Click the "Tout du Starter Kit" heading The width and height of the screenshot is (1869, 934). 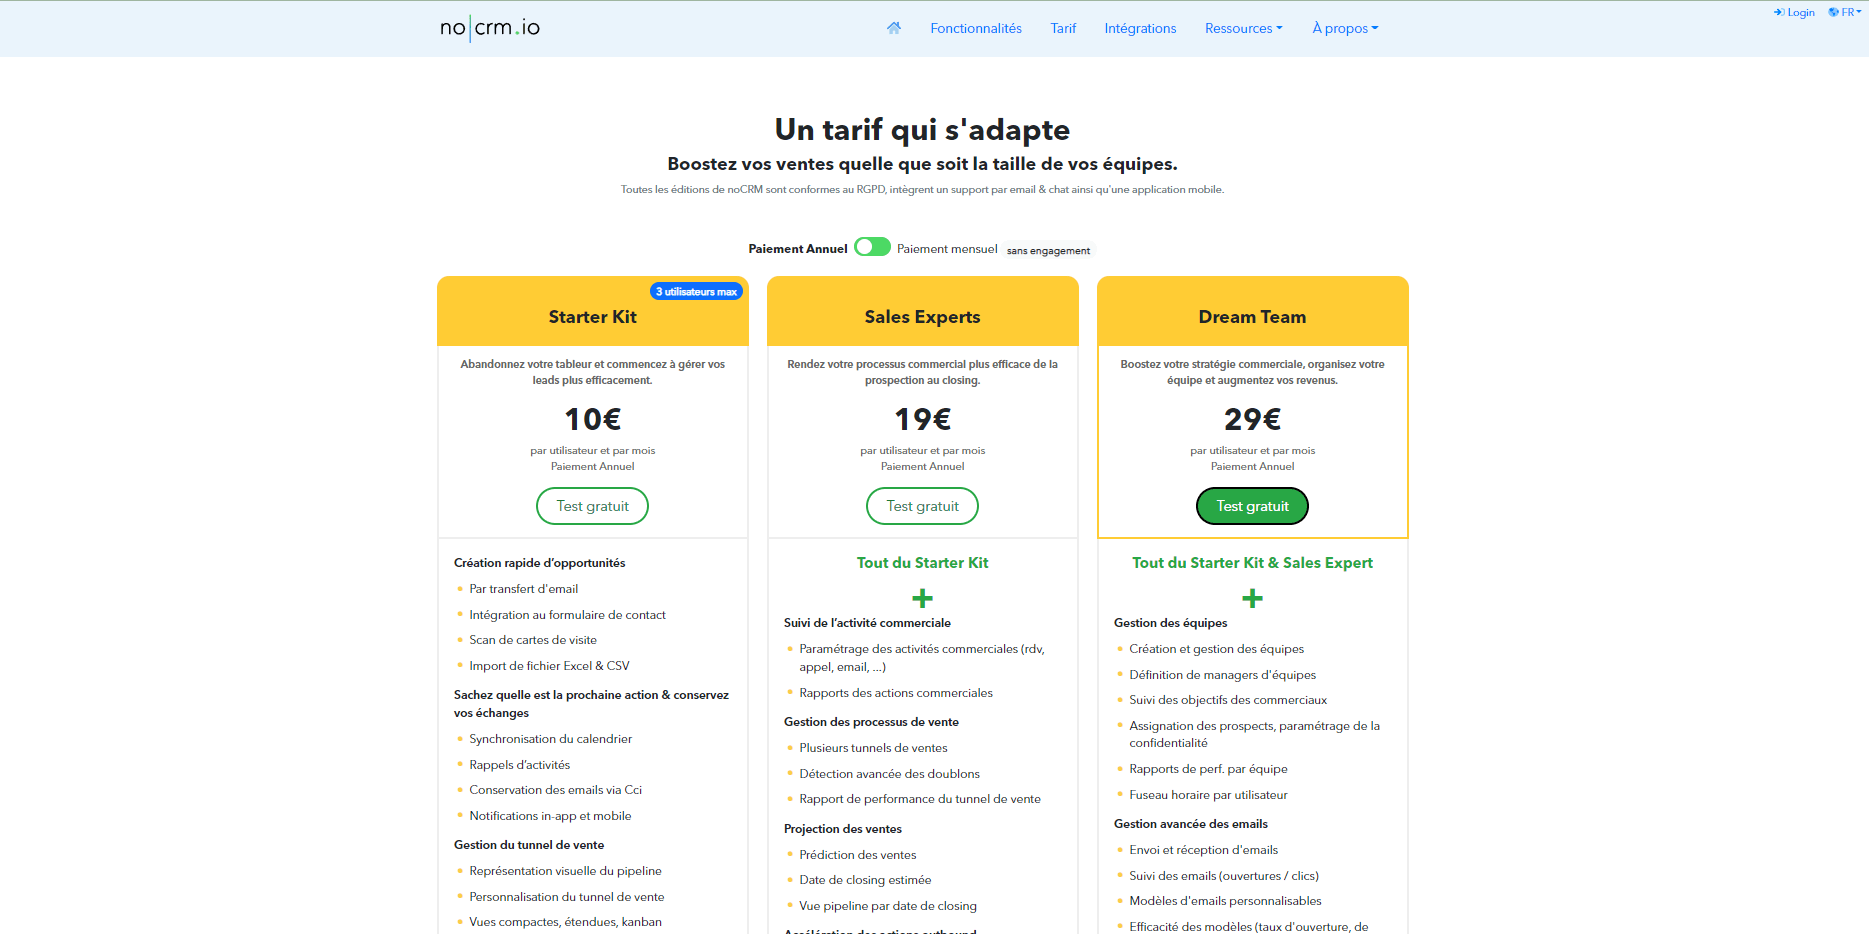tap(922, 563)
